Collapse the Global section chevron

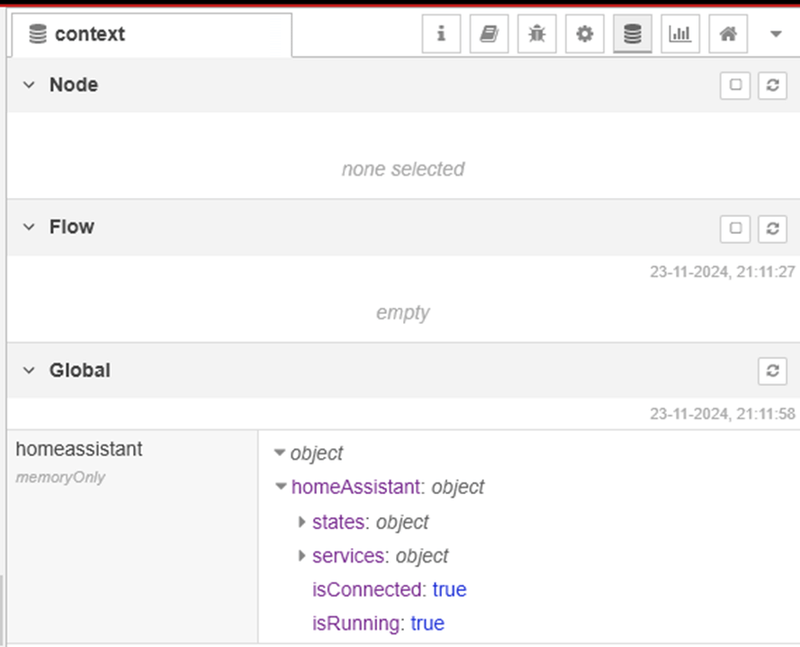tap(29, 370)
